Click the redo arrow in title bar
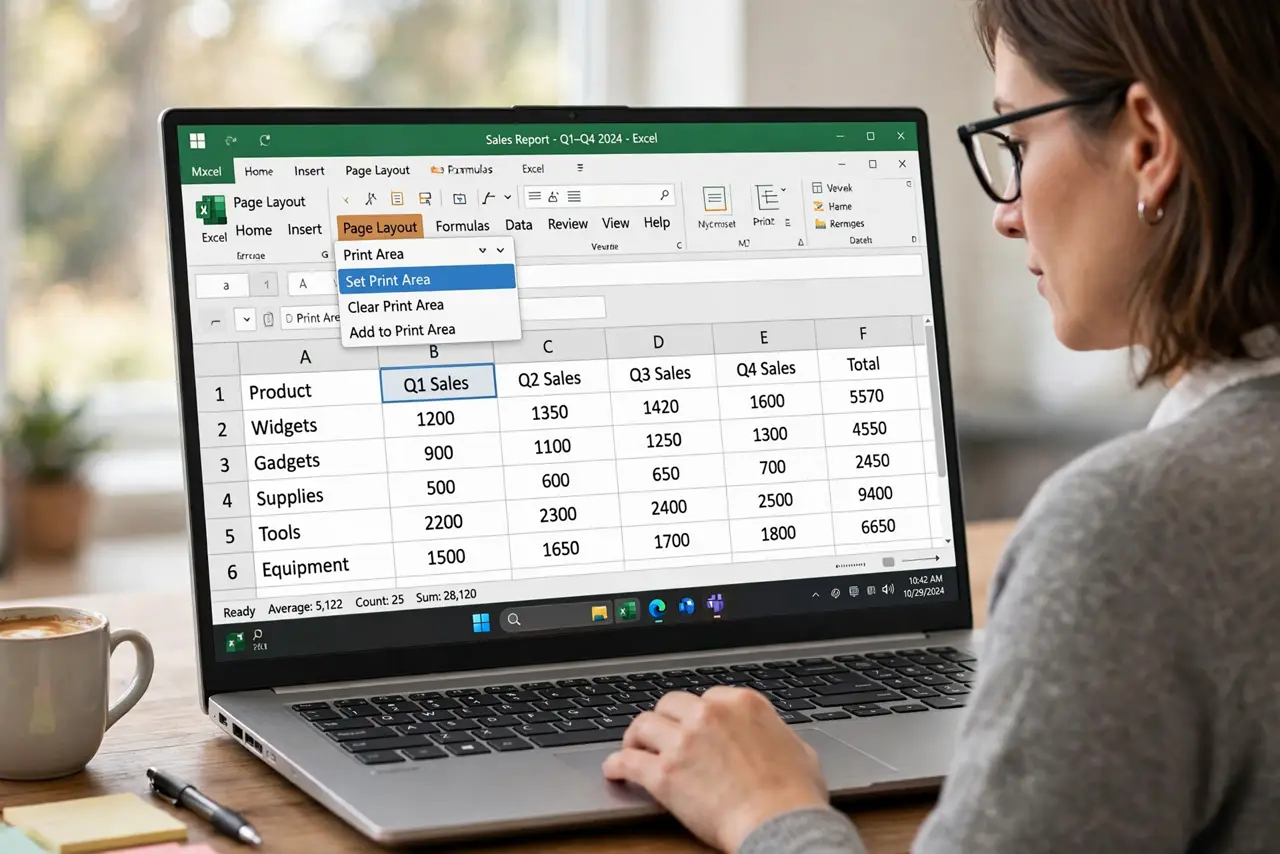The image size is (1280, 854). click(x=265, y=141)
